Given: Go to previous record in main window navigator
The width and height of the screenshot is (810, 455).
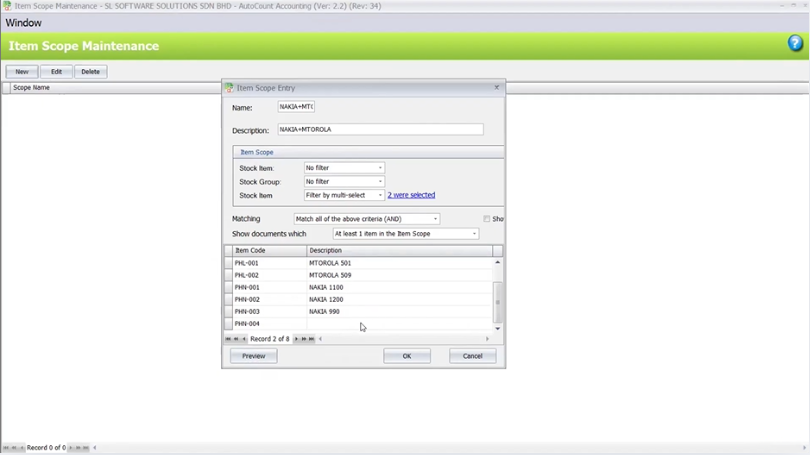Looking at the screenshot, I should click(x=21, y=448).
